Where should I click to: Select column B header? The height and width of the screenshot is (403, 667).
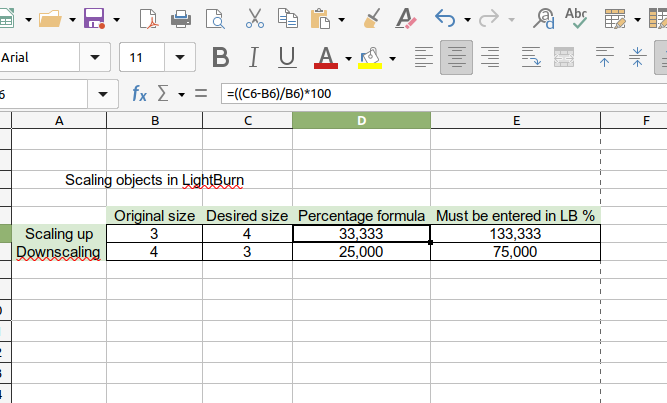pyautogui.click(x=154, y=121)
